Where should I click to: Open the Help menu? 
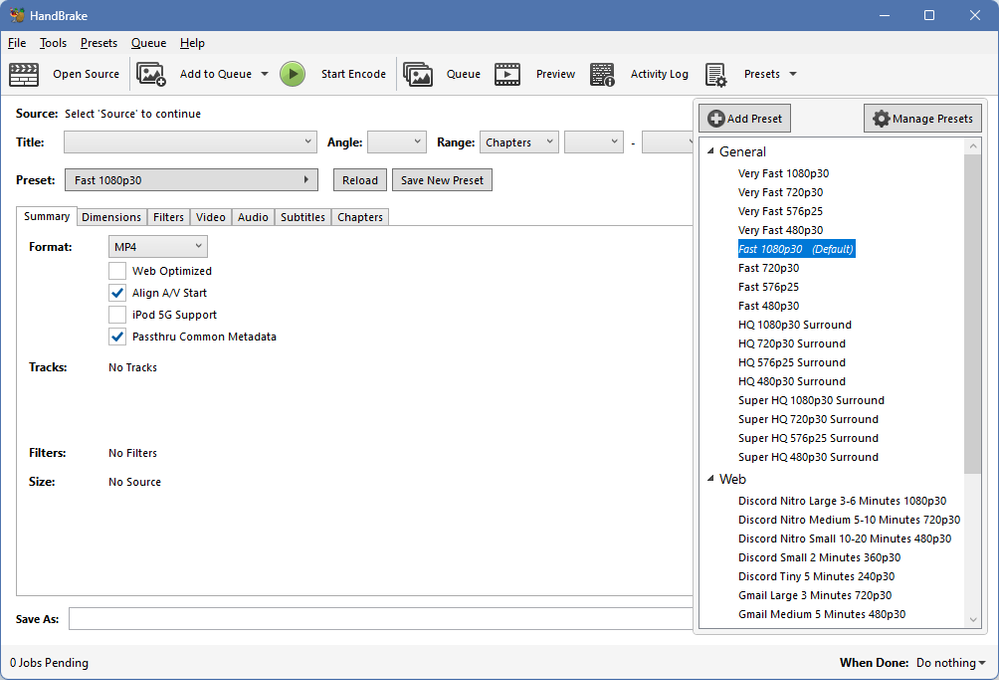coord(192,43)
